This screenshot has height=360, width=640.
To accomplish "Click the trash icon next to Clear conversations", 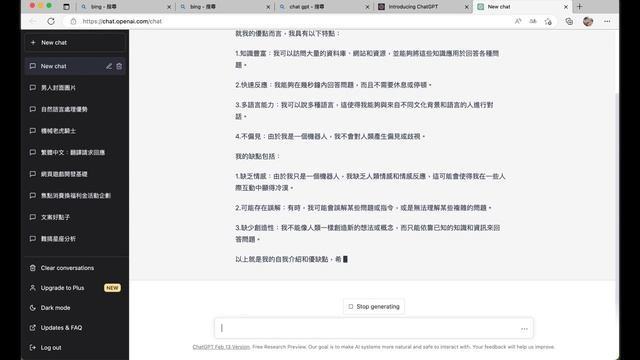I will point(33,268).
